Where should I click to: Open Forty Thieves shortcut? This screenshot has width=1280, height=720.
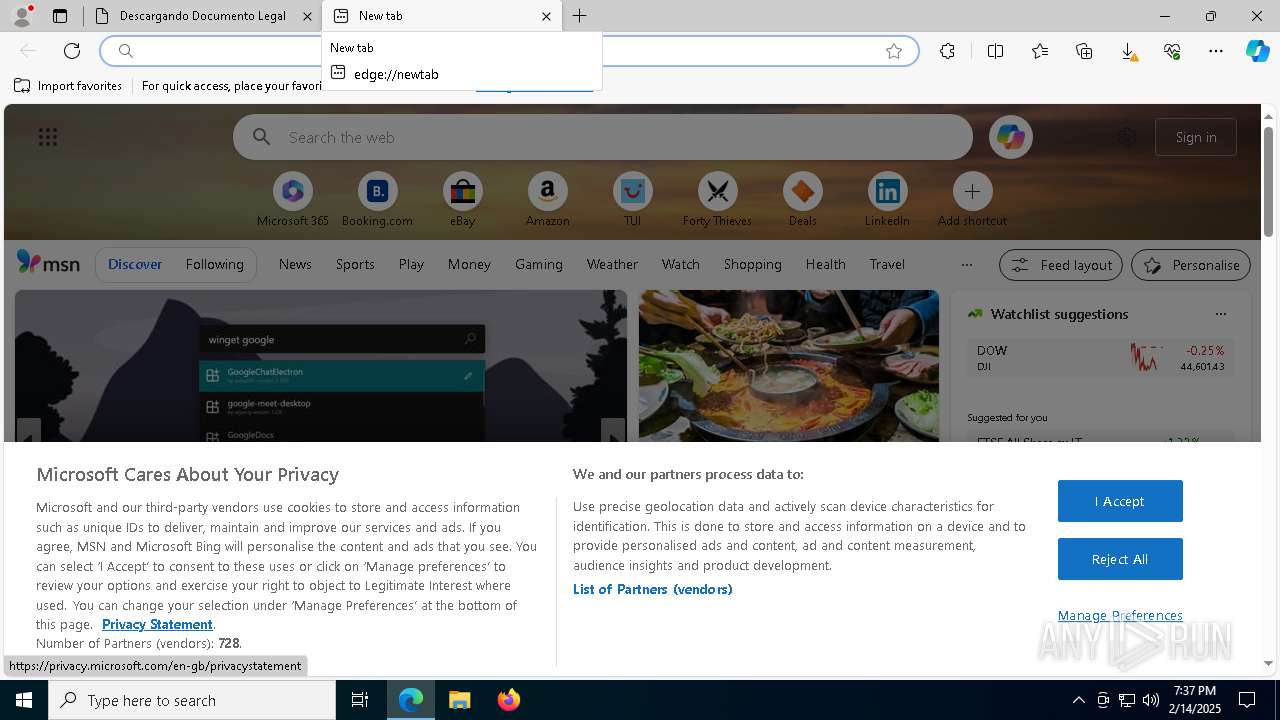(717, 200)
